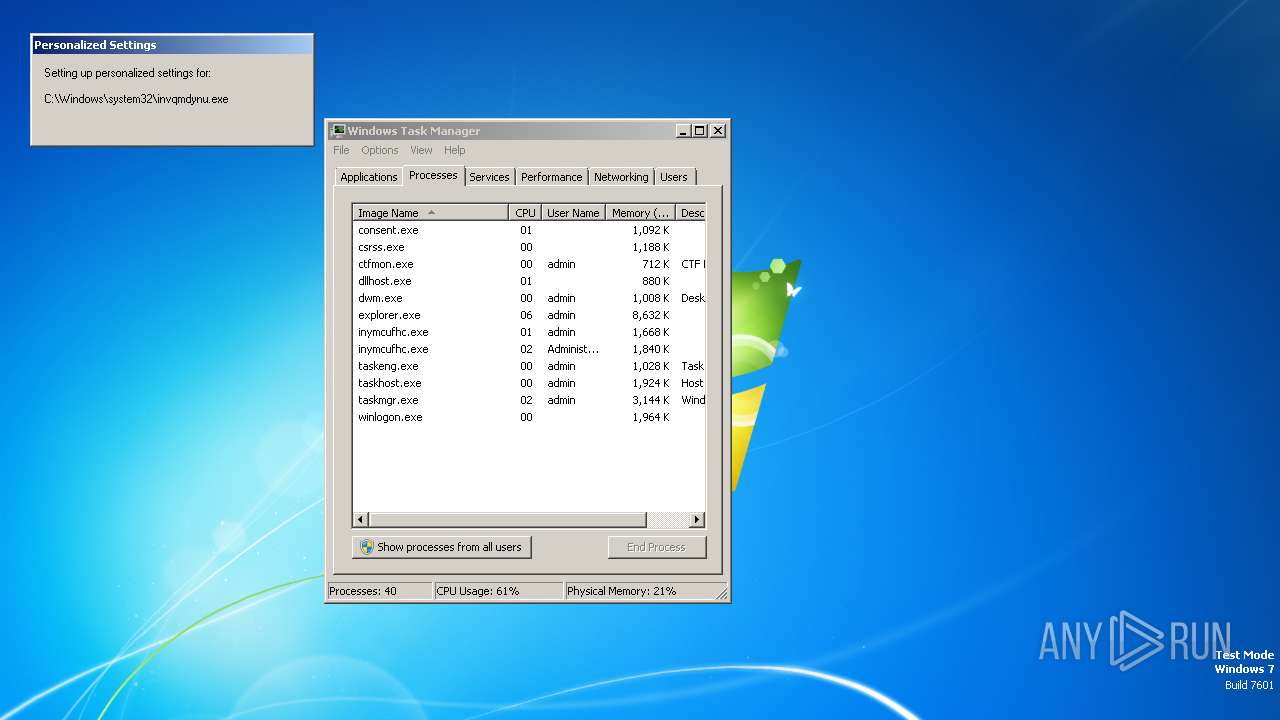This screenshot has height=720, width=1280.
Task: Click the horizontal scrollbar thumb
Action: point(508,520)
